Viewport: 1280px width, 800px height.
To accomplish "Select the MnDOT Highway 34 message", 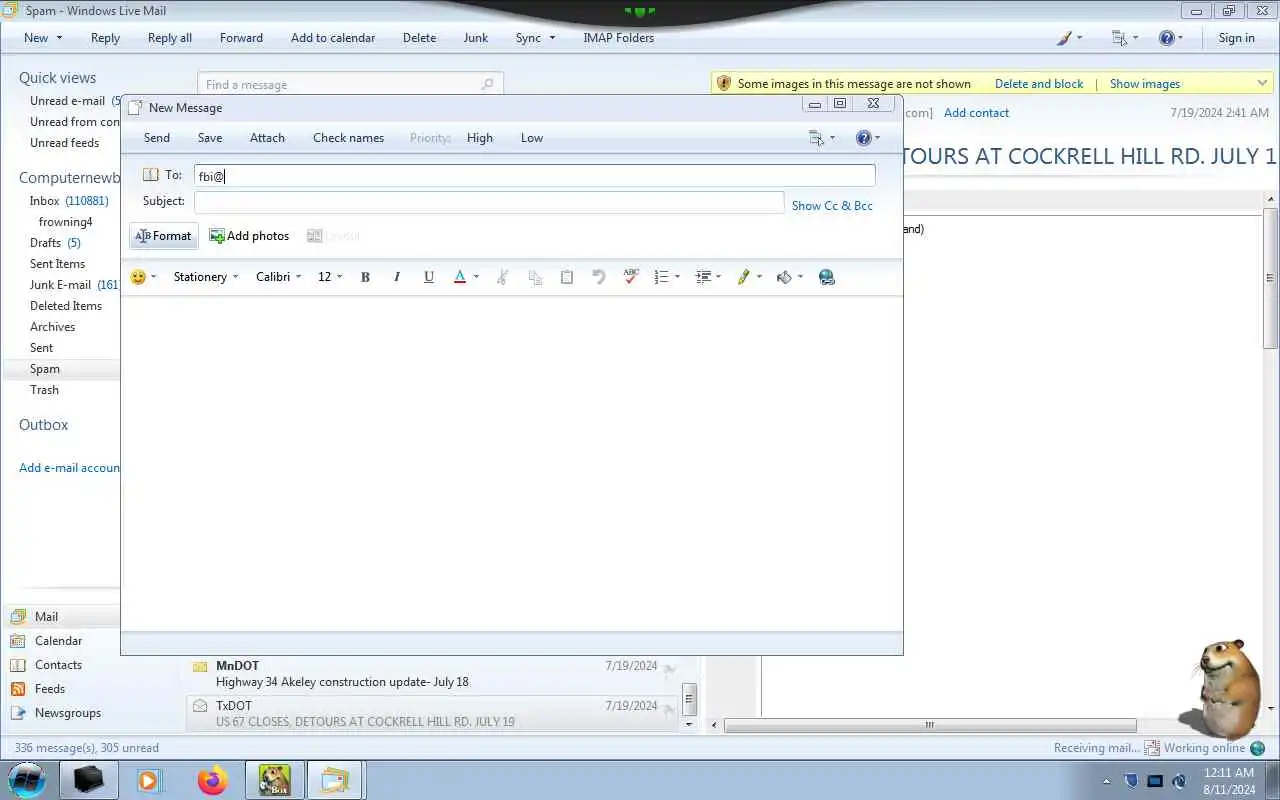I will pos(432,674).
